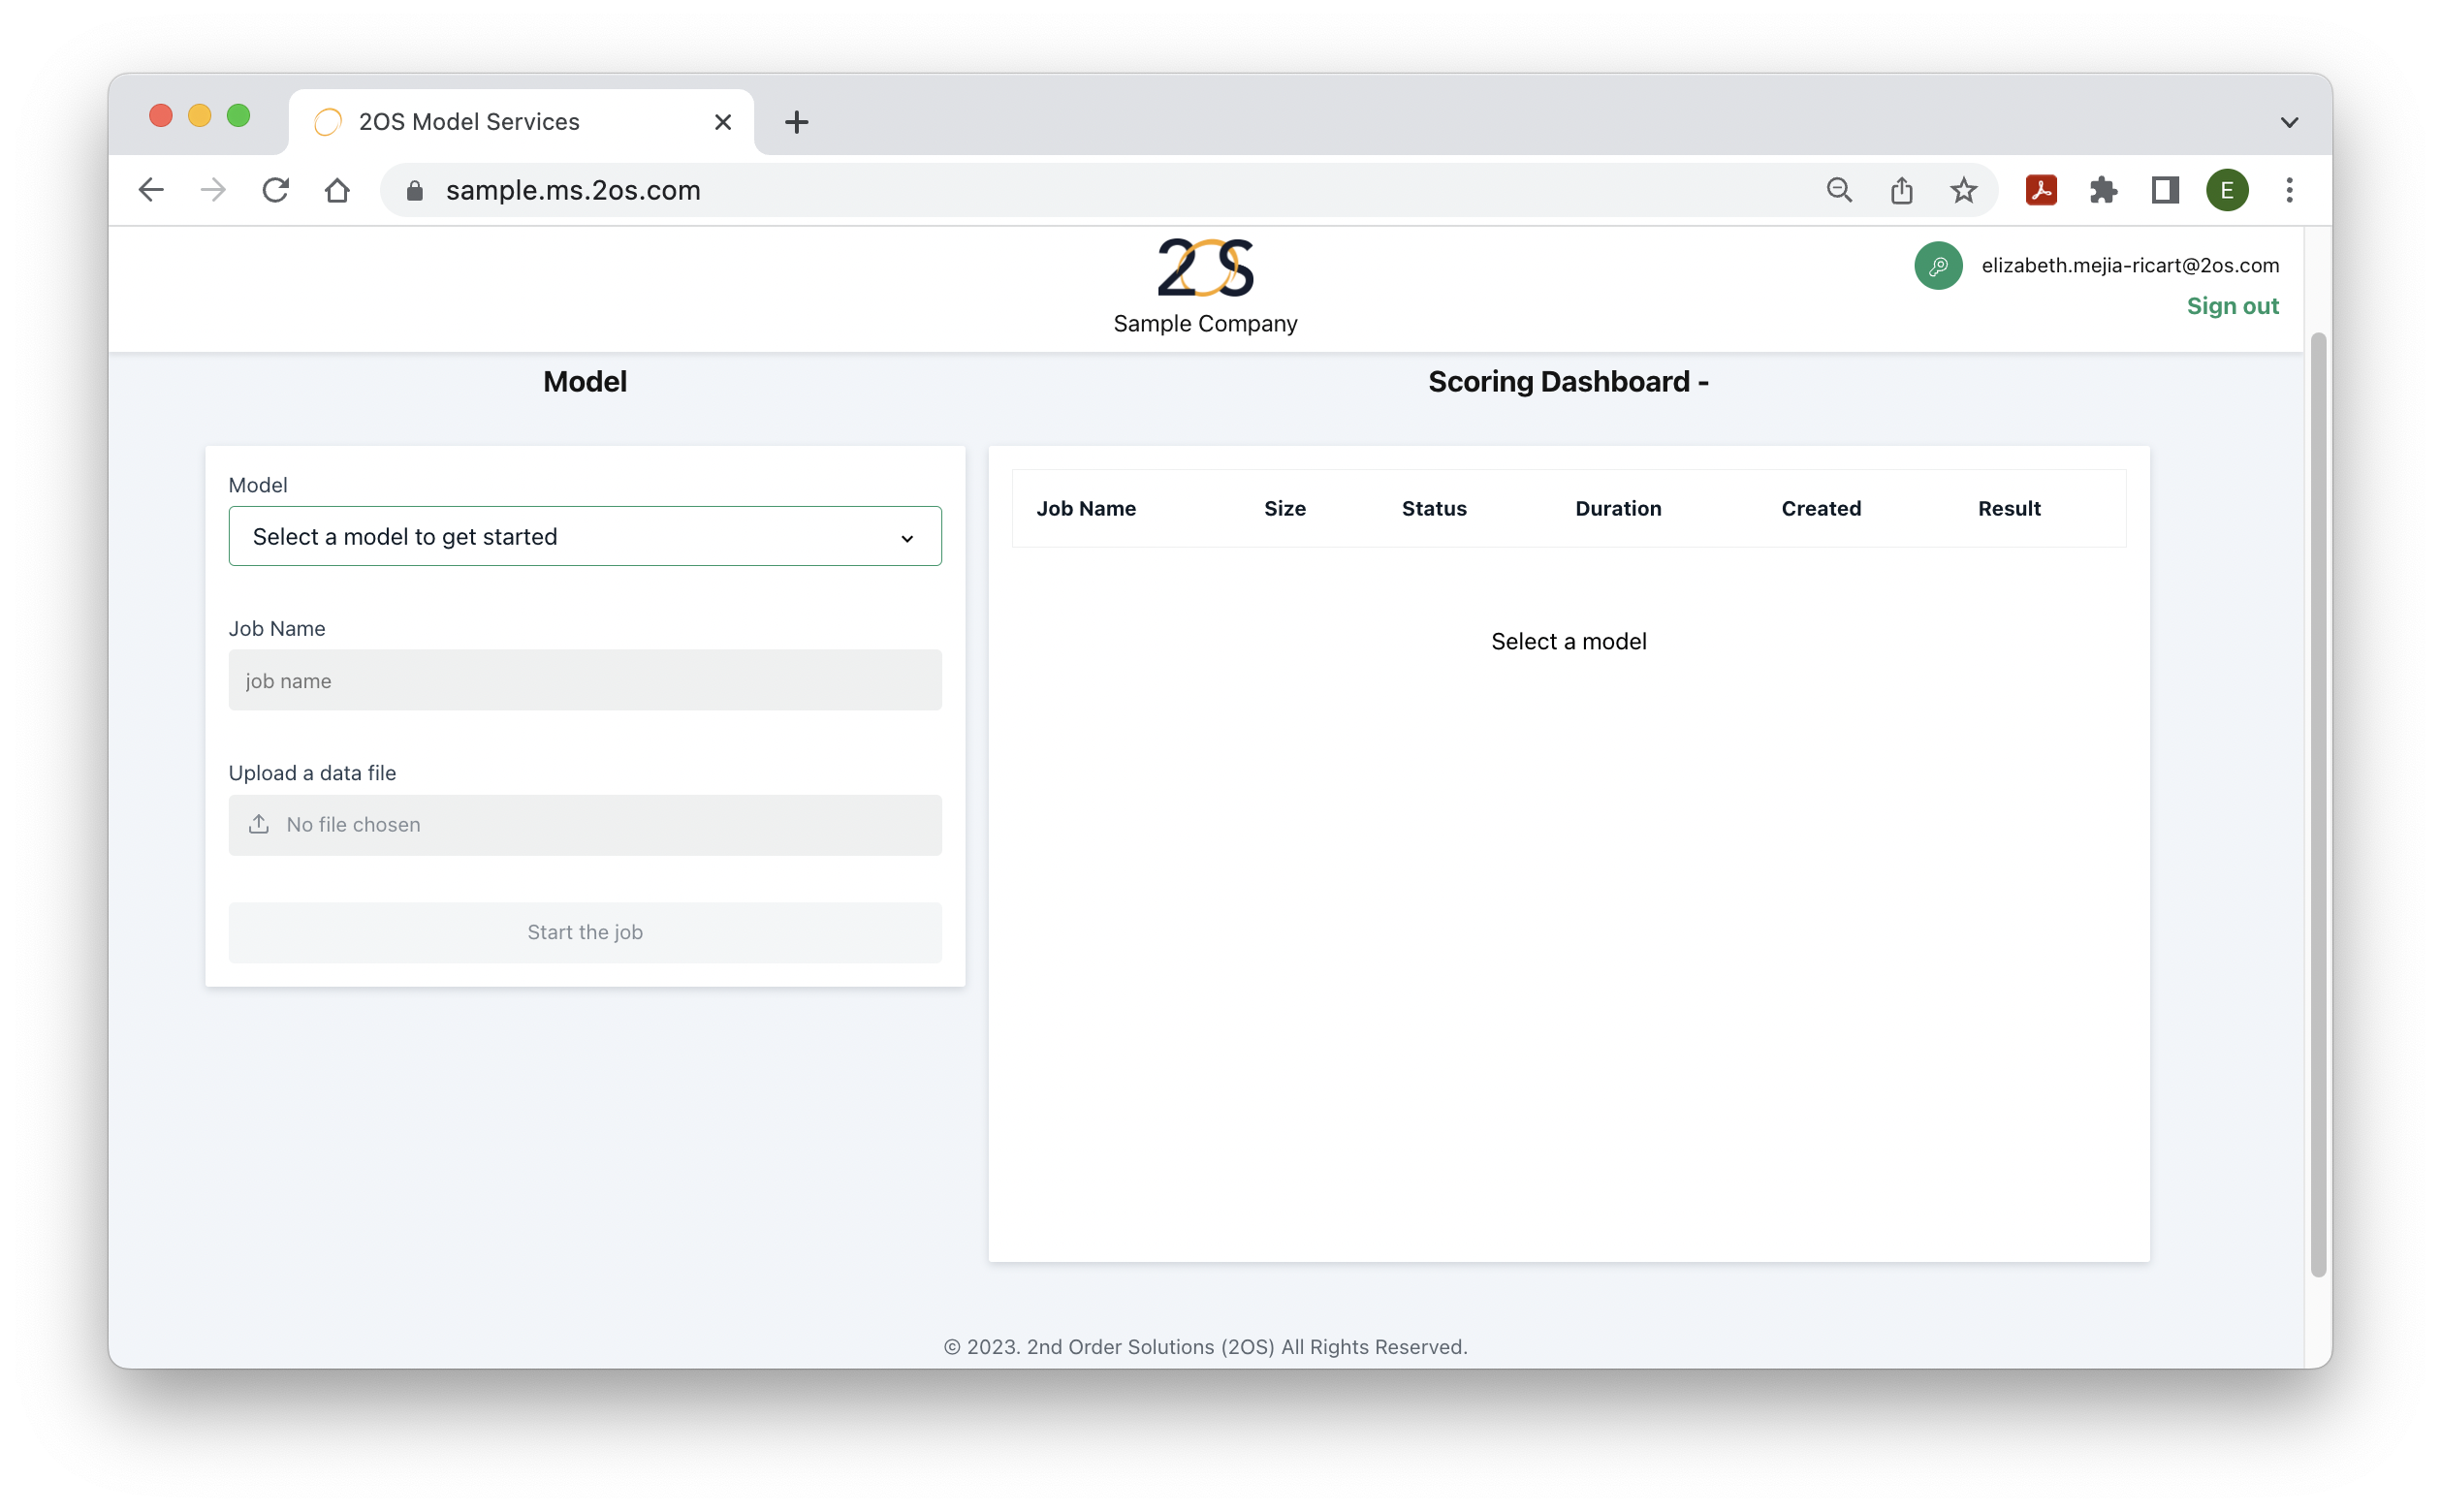Click the home icon in the browser toolbar
2441x1512 pixels.
pos(337,190)
